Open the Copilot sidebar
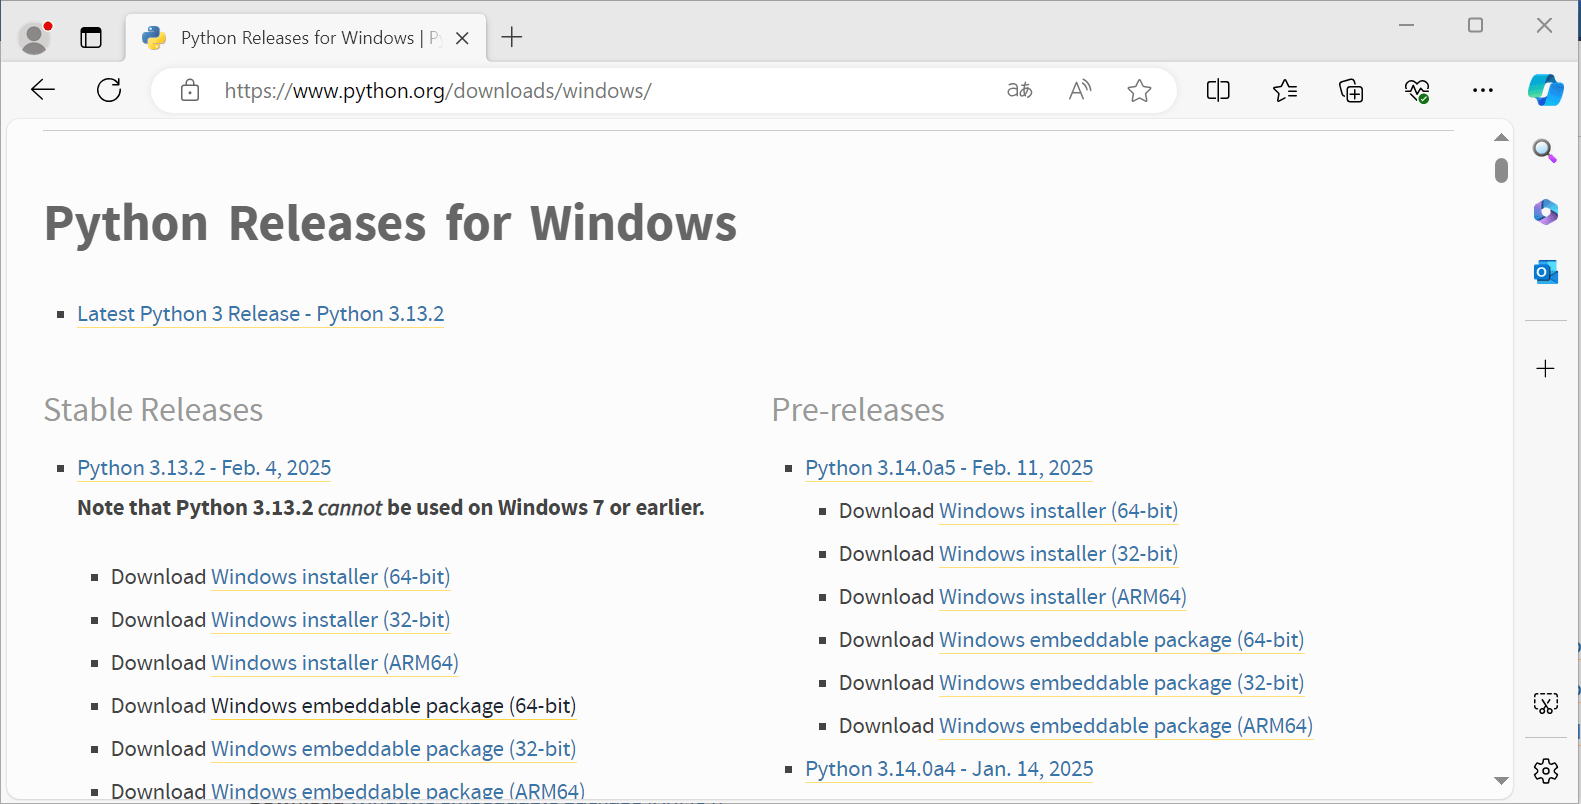This screenshot has height=804, width=1581. 1545,90
